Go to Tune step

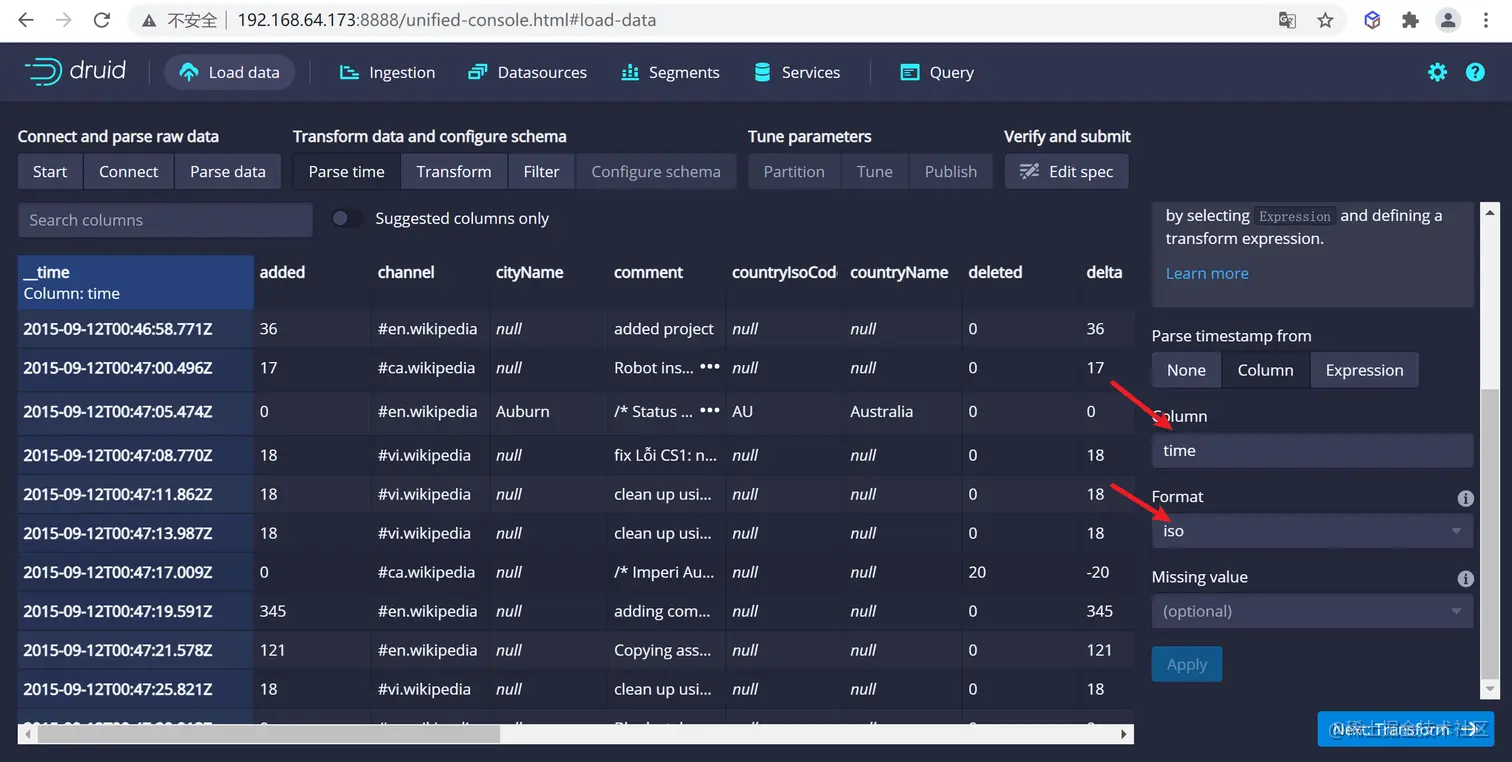click(875, 171)
